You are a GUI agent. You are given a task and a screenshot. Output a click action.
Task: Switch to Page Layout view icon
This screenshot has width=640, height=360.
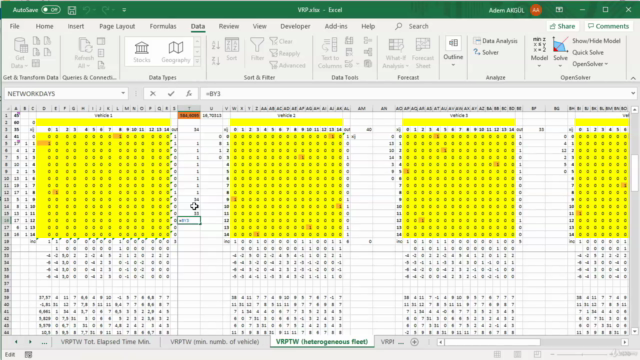point(517,354)
